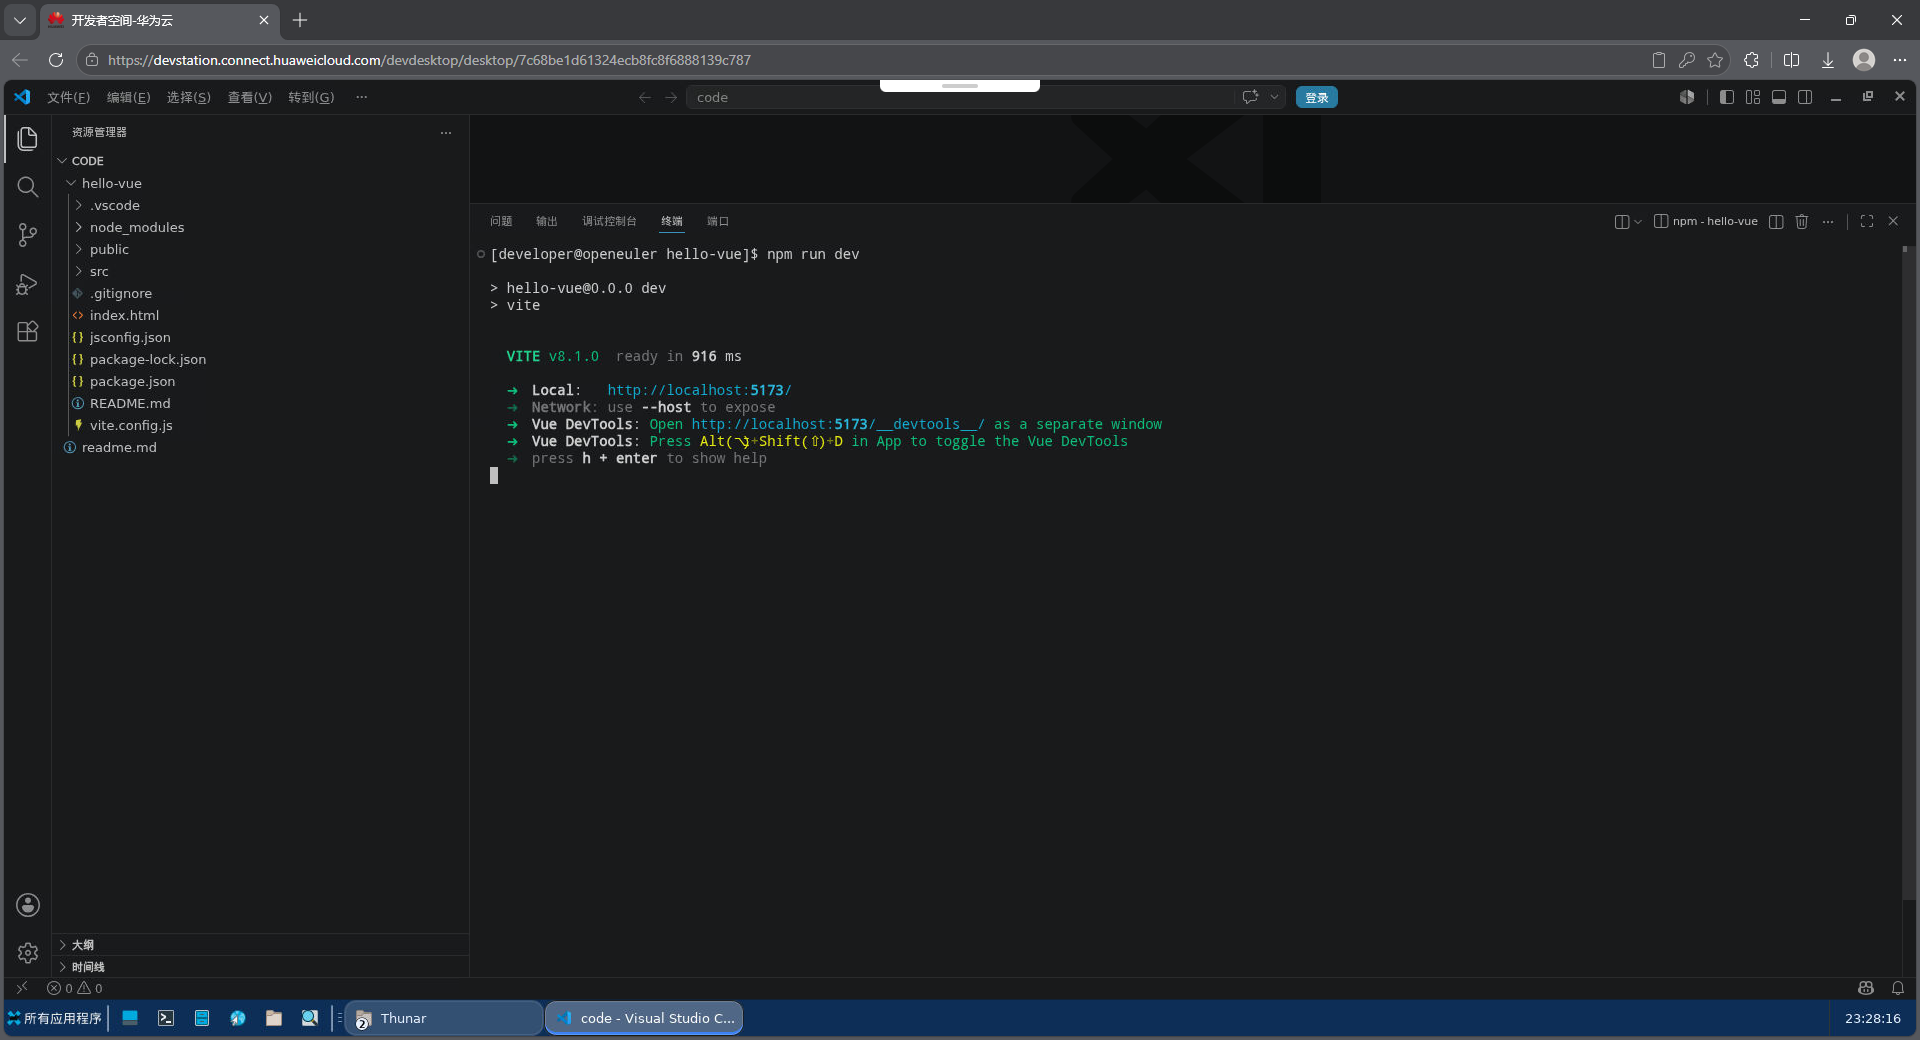Open errors and warnings count in status bar
This screenshot has width=1920, height=1040.
coord(75,988)
